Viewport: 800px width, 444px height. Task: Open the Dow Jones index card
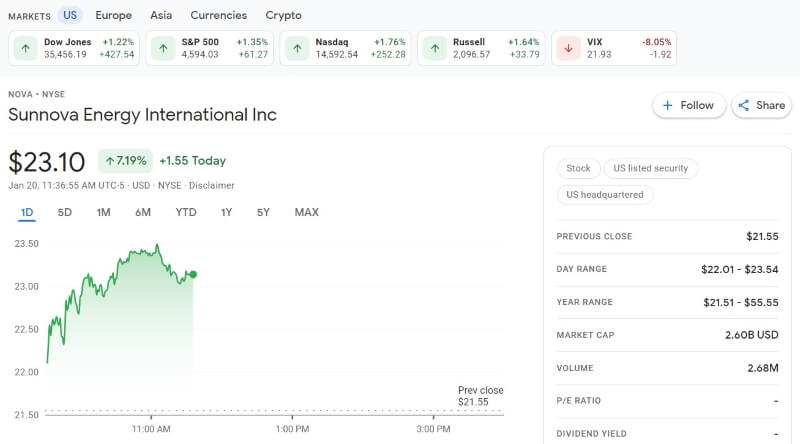(x=74, y=48)
